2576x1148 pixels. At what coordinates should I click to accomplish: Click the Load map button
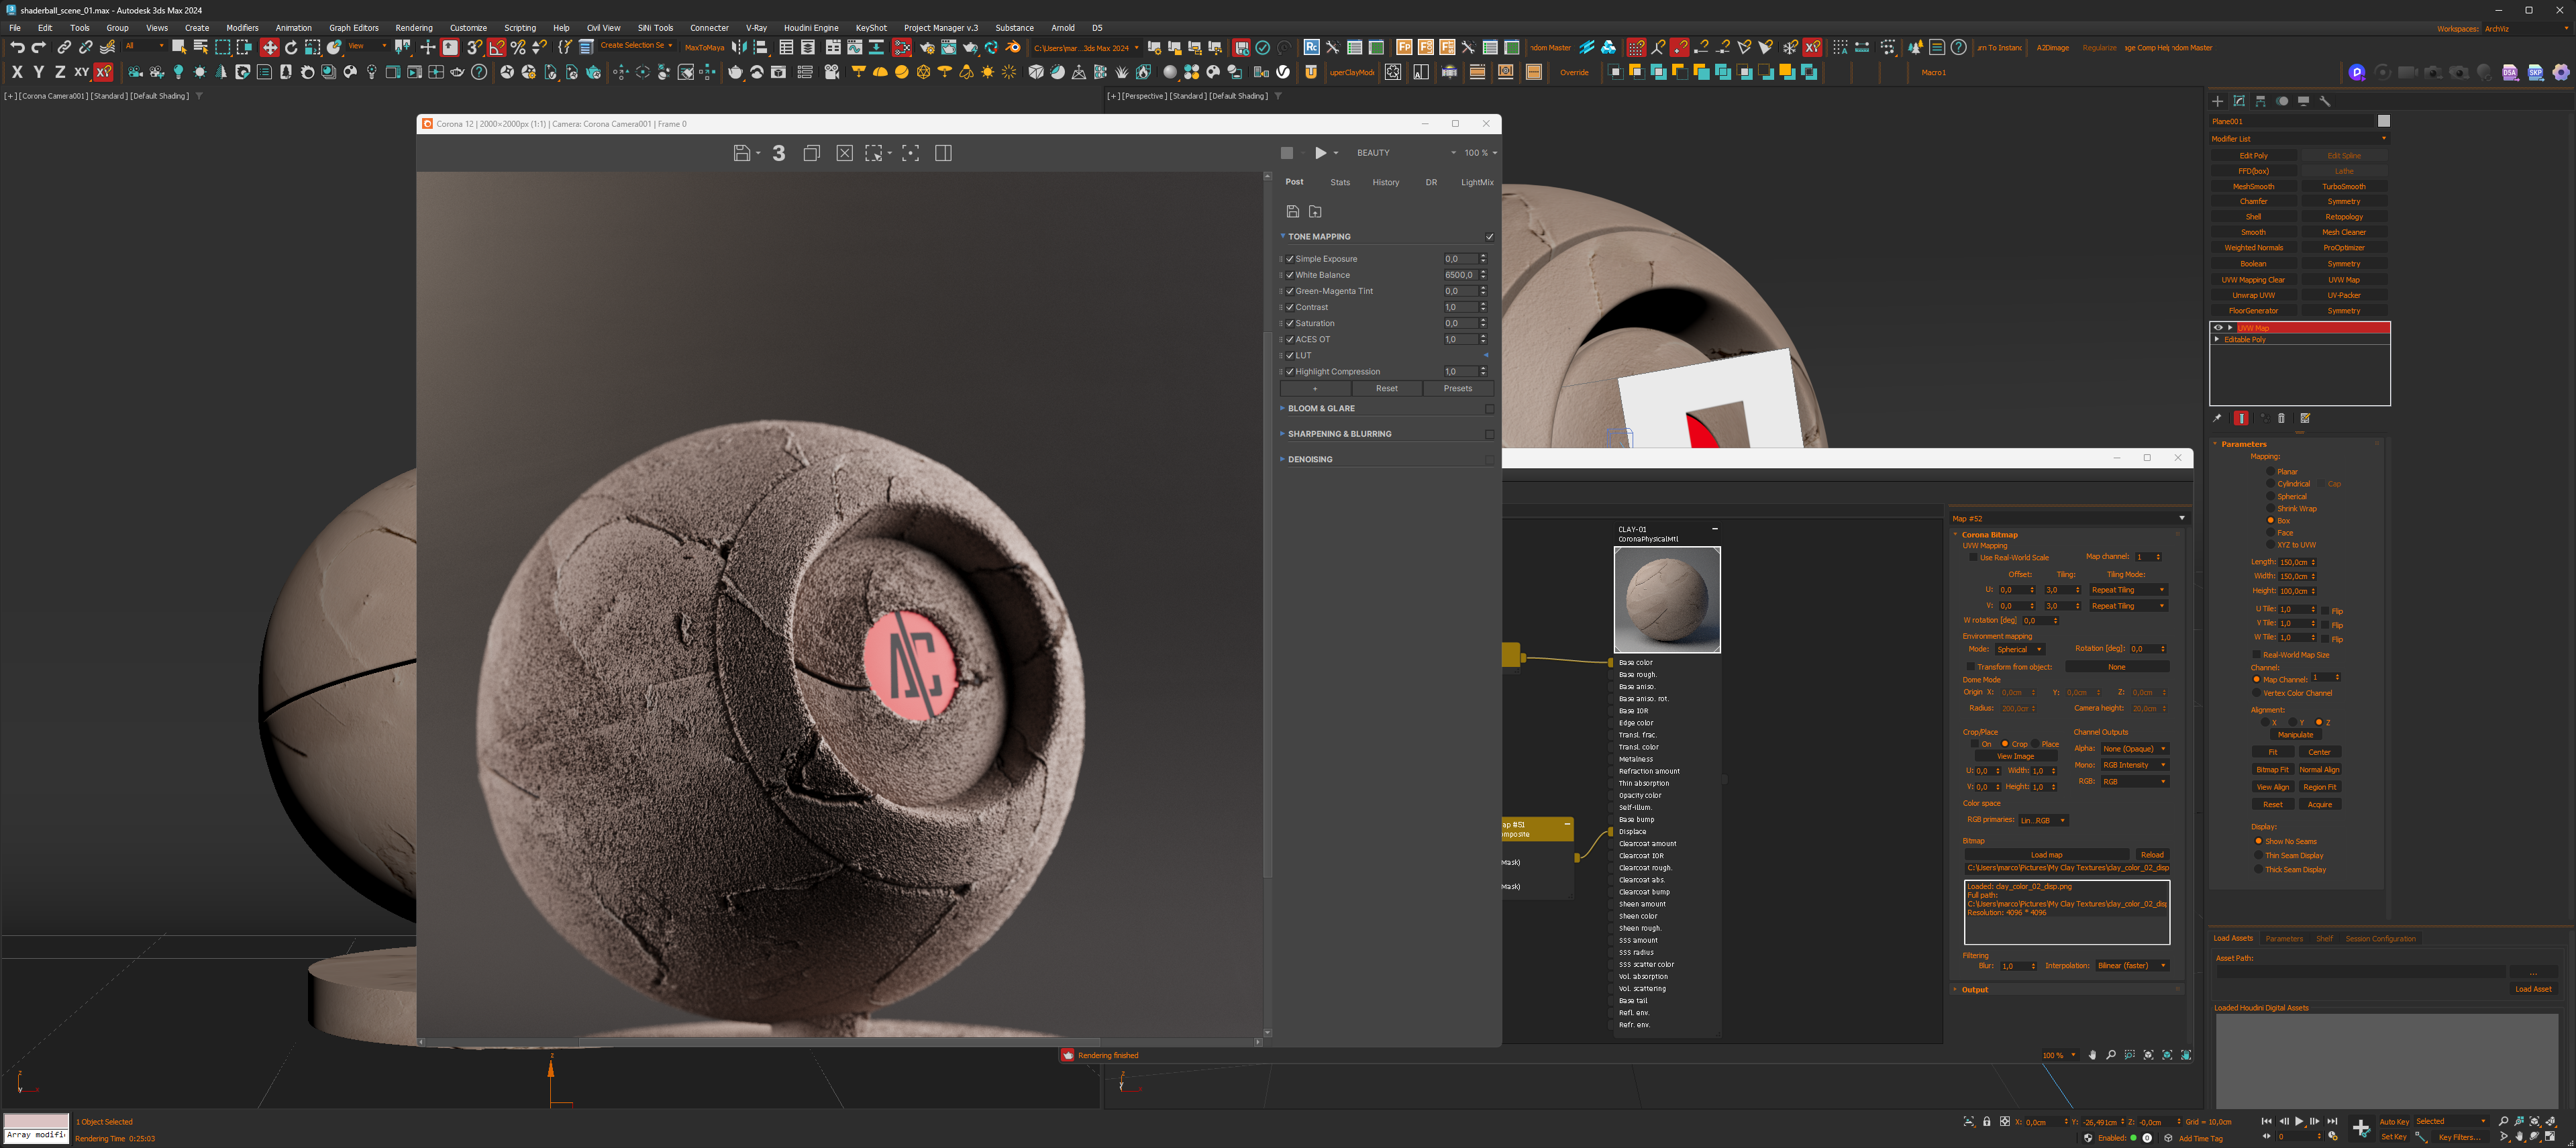(2046, 855)
